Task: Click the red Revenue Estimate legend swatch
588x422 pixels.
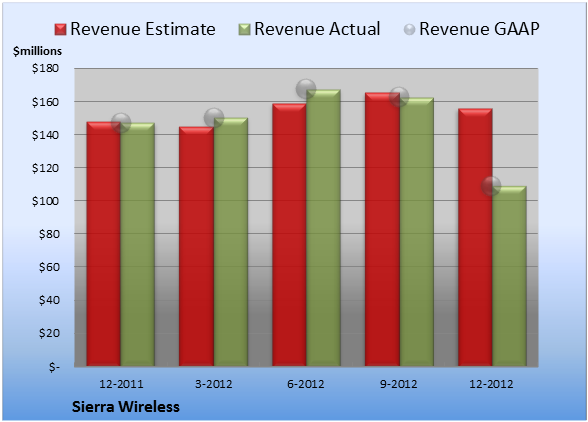Action: pos(60,30)
